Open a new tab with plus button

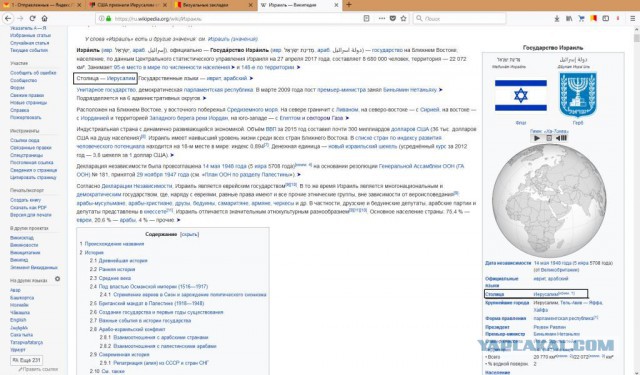pos(349,5)
